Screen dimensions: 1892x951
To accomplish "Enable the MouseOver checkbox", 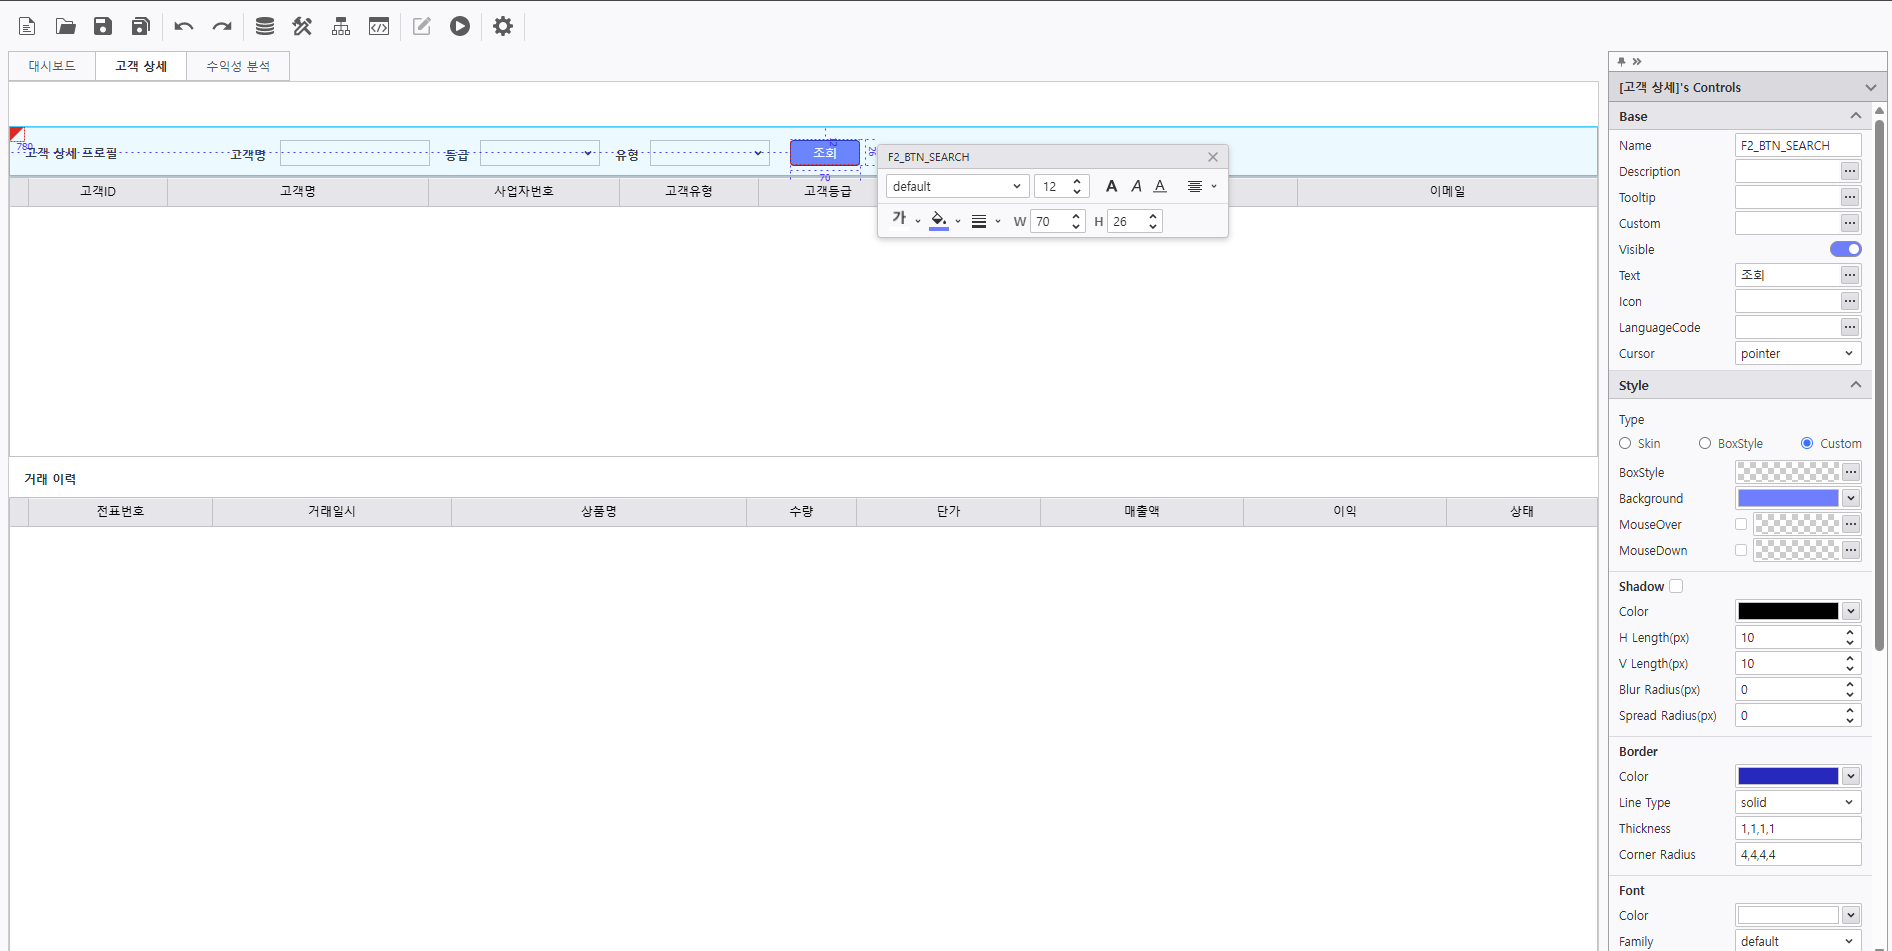I will (x=1741, y=524).
